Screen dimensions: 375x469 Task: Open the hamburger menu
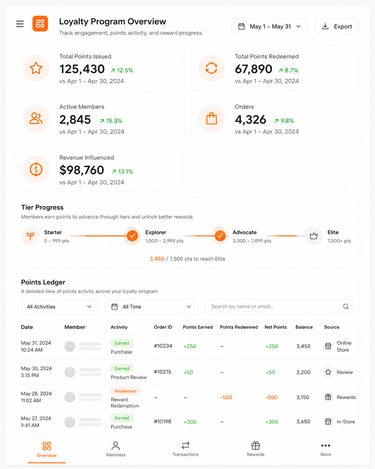pos(20,24)
